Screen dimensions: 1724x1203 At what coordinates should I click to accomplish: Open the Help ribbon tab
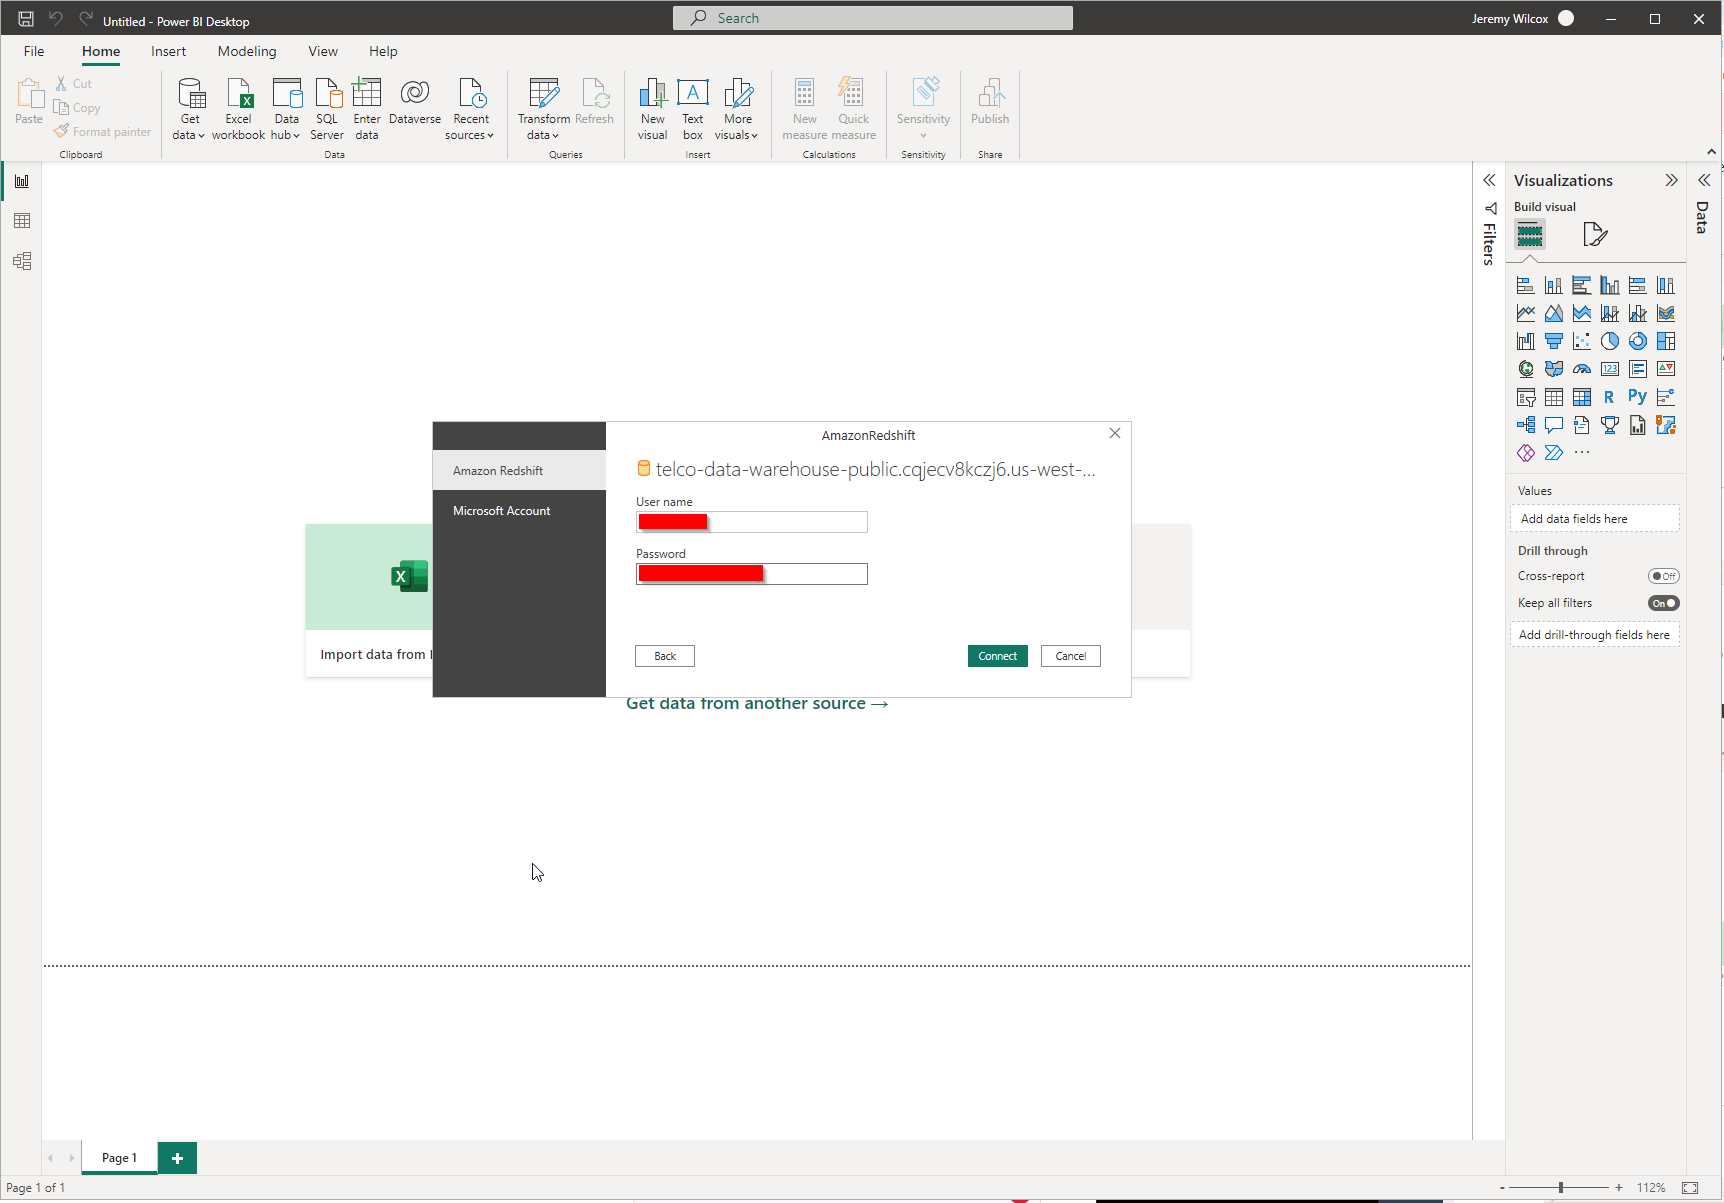coord(383,51)
